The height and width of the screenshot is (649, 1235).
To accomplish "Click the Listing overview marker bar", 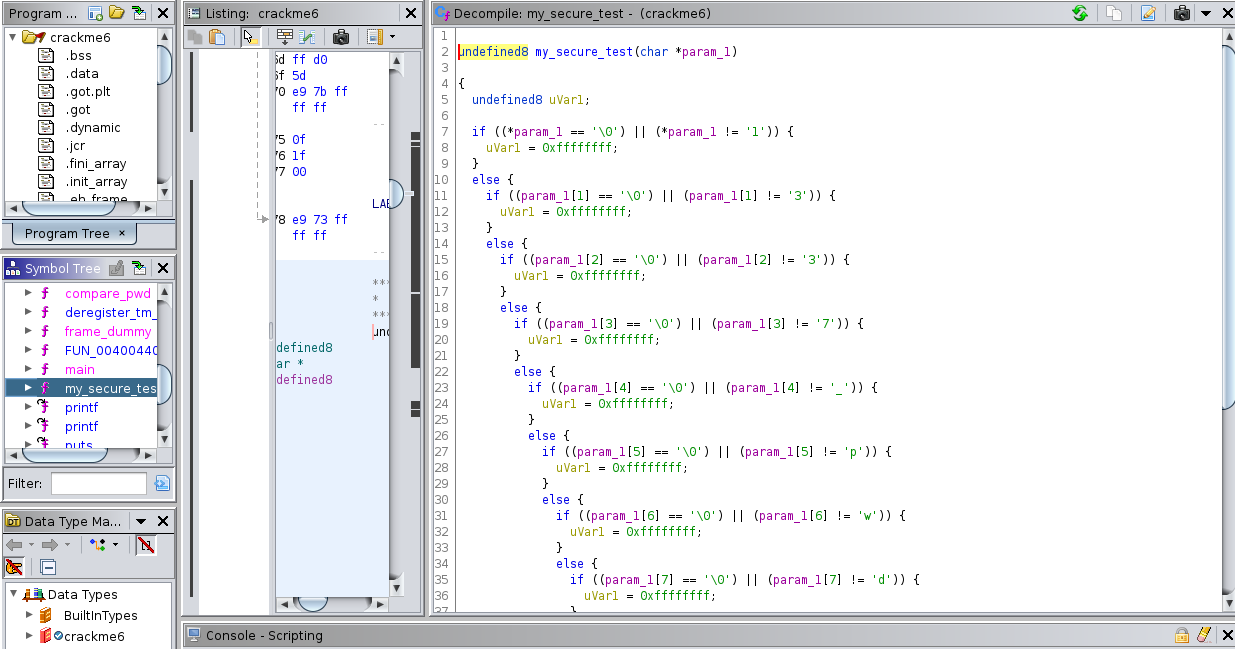I will pos(415,330).
